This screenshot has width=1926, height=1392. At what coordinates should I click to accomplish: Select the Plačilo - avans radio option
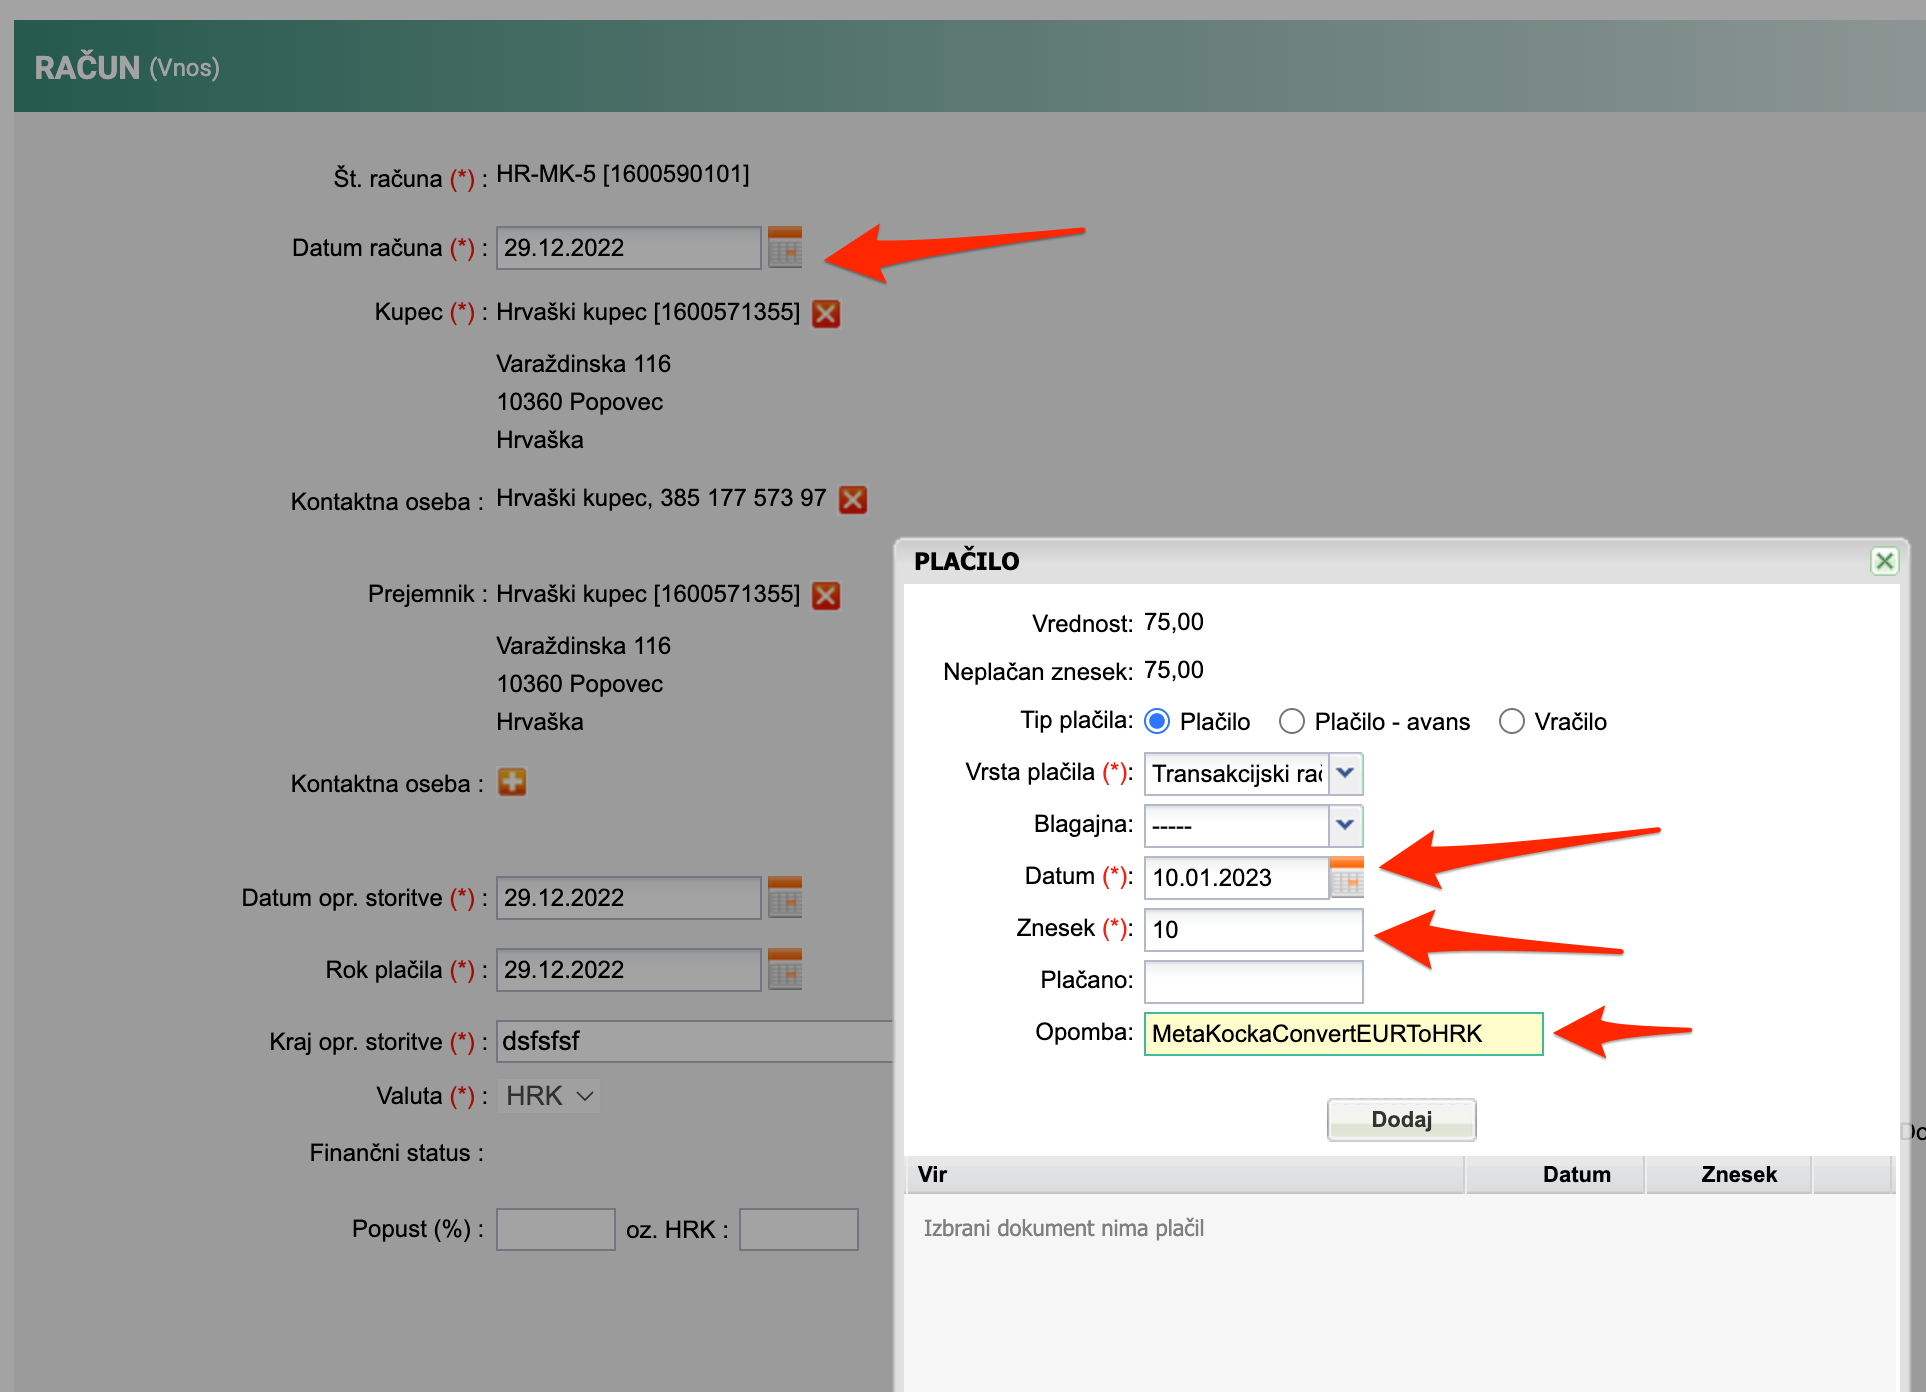1292,721
